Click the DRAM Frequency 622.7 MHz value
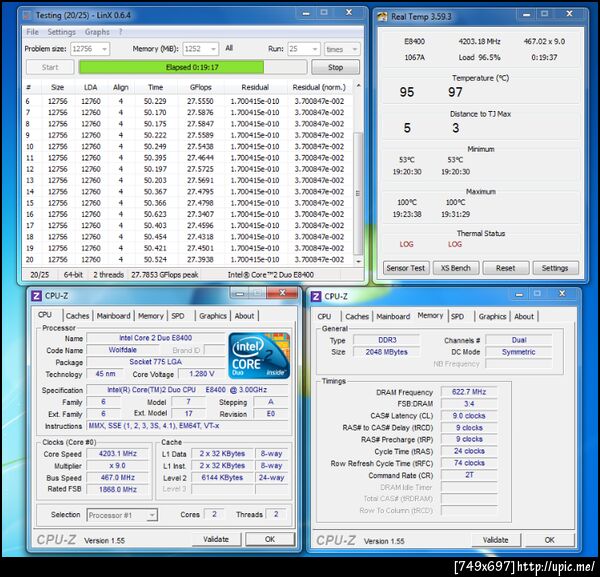The image size is (600, 577). click(469, 391)
